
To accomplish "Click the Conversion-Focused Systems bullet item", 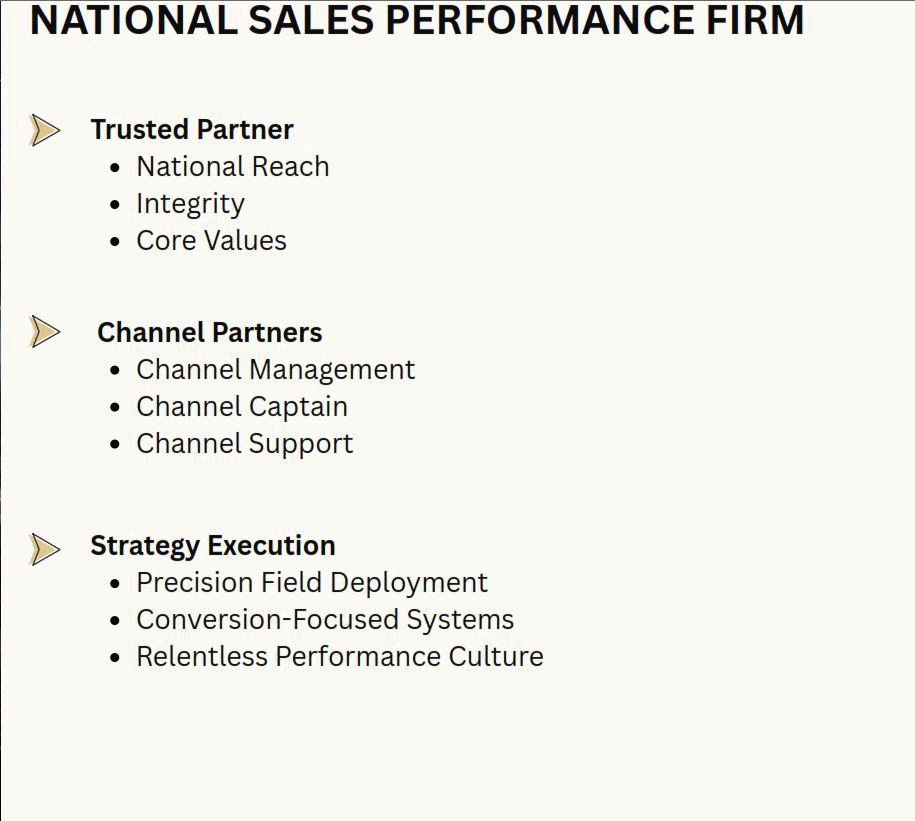I will [325, 620].
